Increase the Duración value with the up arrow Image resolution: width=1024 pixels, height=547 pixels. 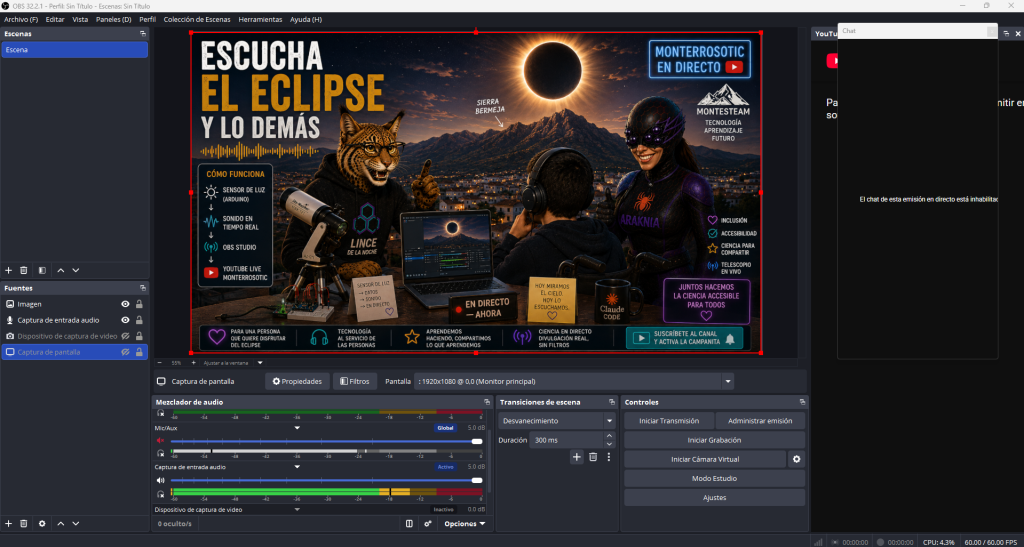pos(609,435)
